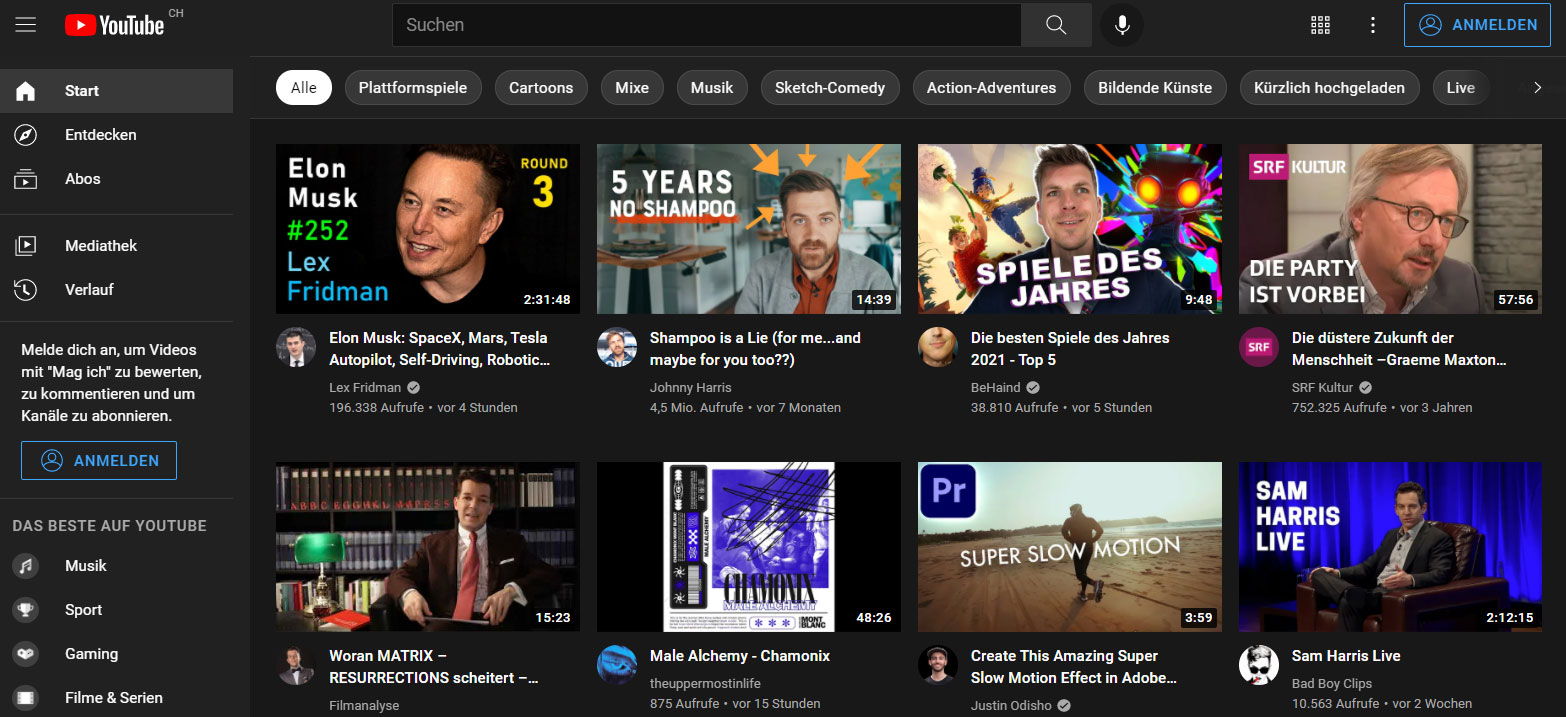Select the Gaming sidebar icon
Viewport: 1566px width, 717px height.
point(25,653)
